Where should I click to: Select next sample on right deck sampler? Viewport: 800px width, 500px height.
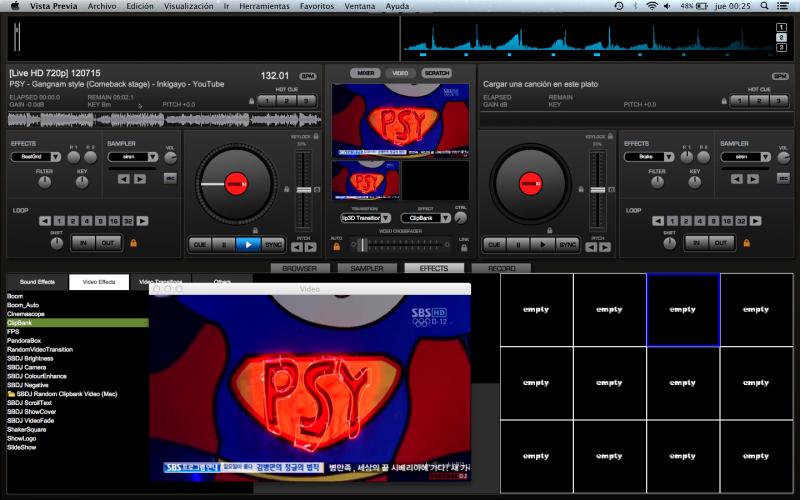click(753, 179)
